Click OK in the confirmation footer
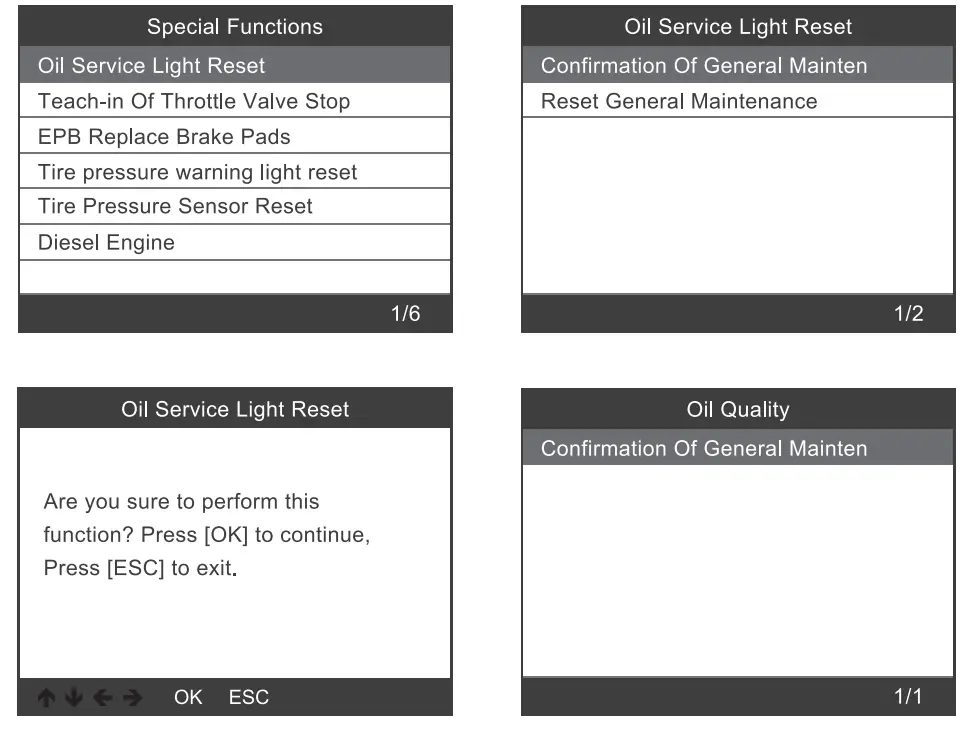The width and height of the screenshot is (972, 729). point(188,697)
